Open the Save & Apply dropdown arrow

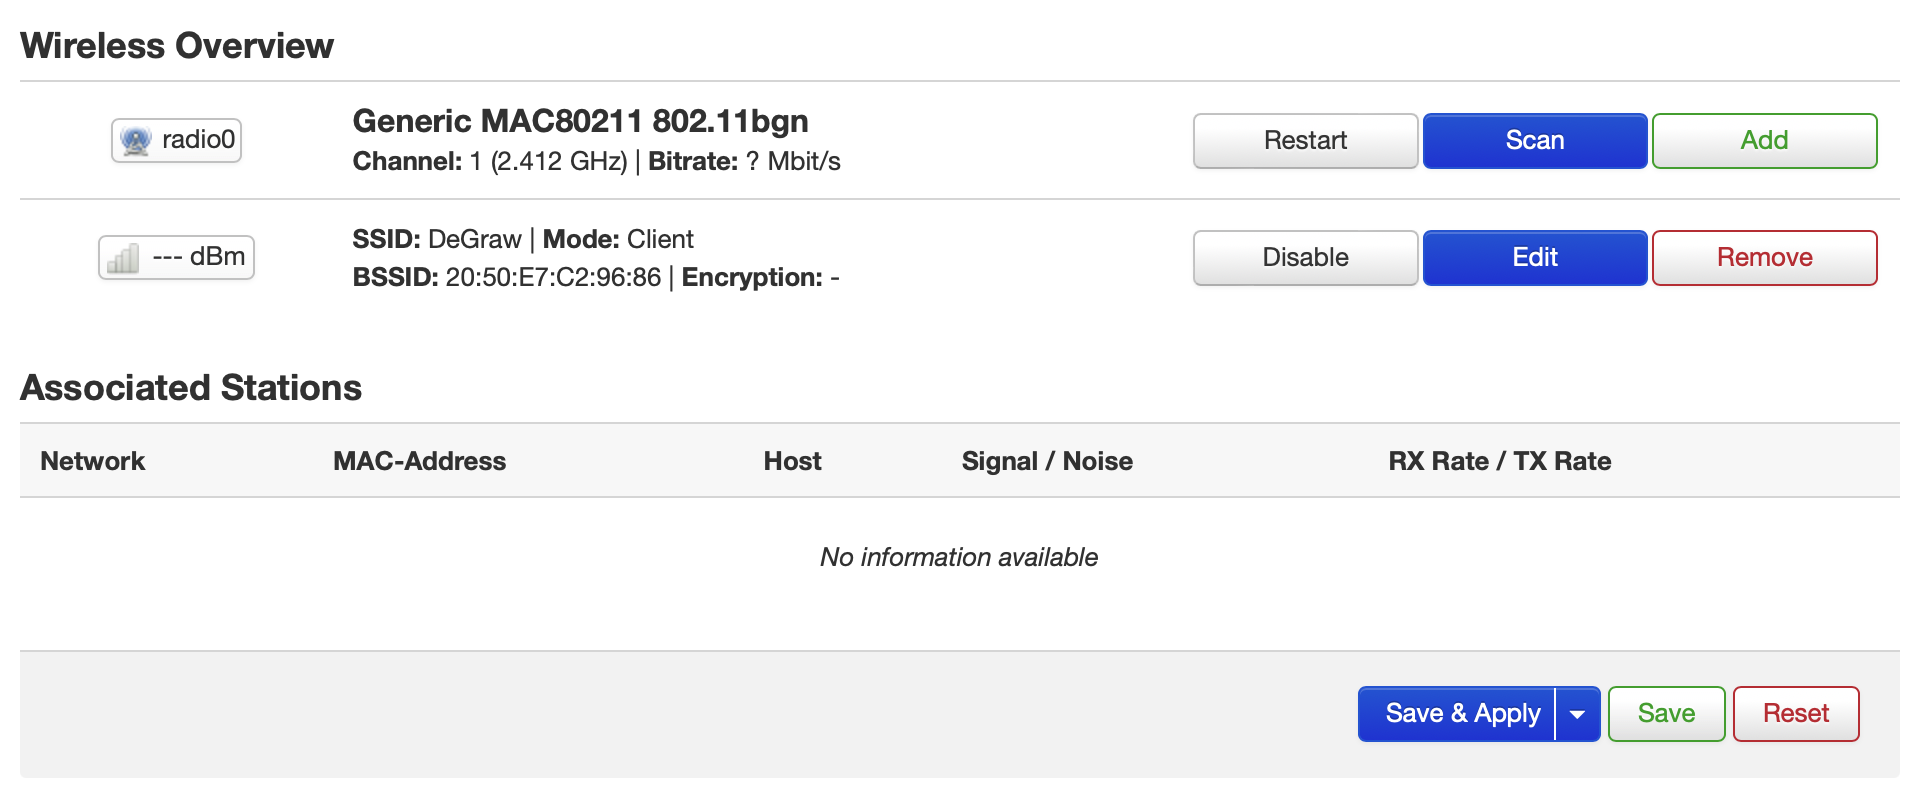1577,714
